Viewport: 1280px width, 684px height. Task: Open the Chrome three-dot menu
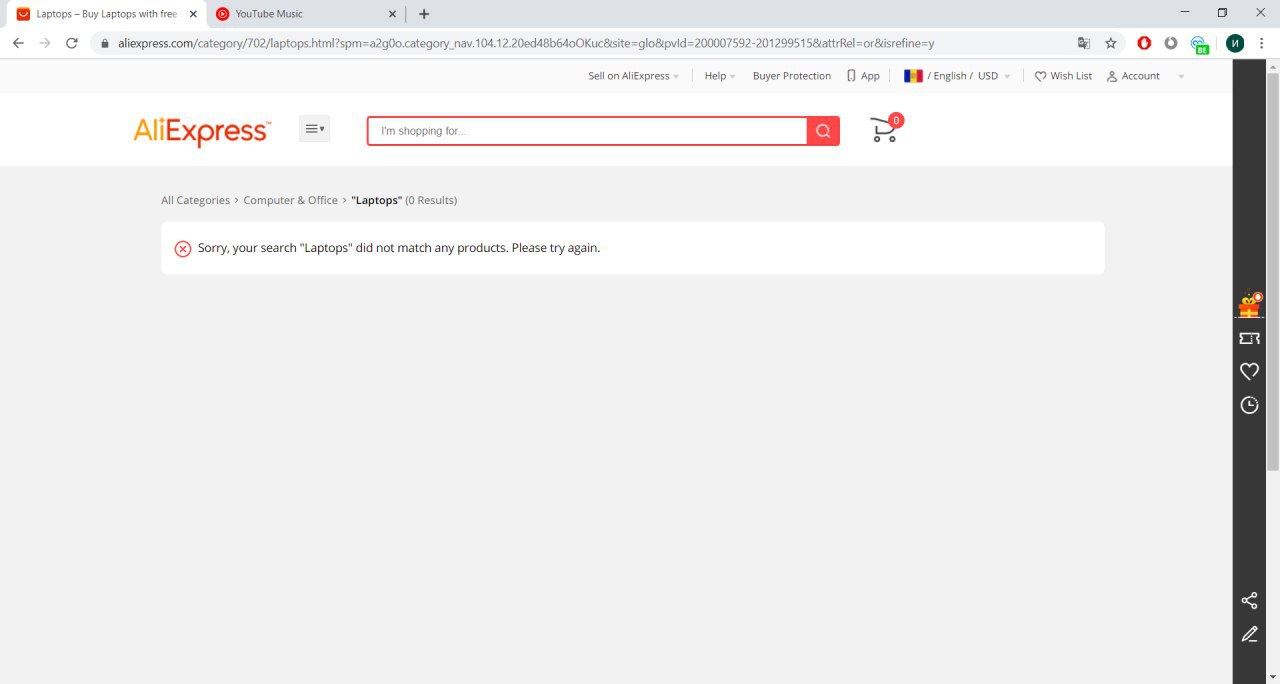click(1262, 43)
